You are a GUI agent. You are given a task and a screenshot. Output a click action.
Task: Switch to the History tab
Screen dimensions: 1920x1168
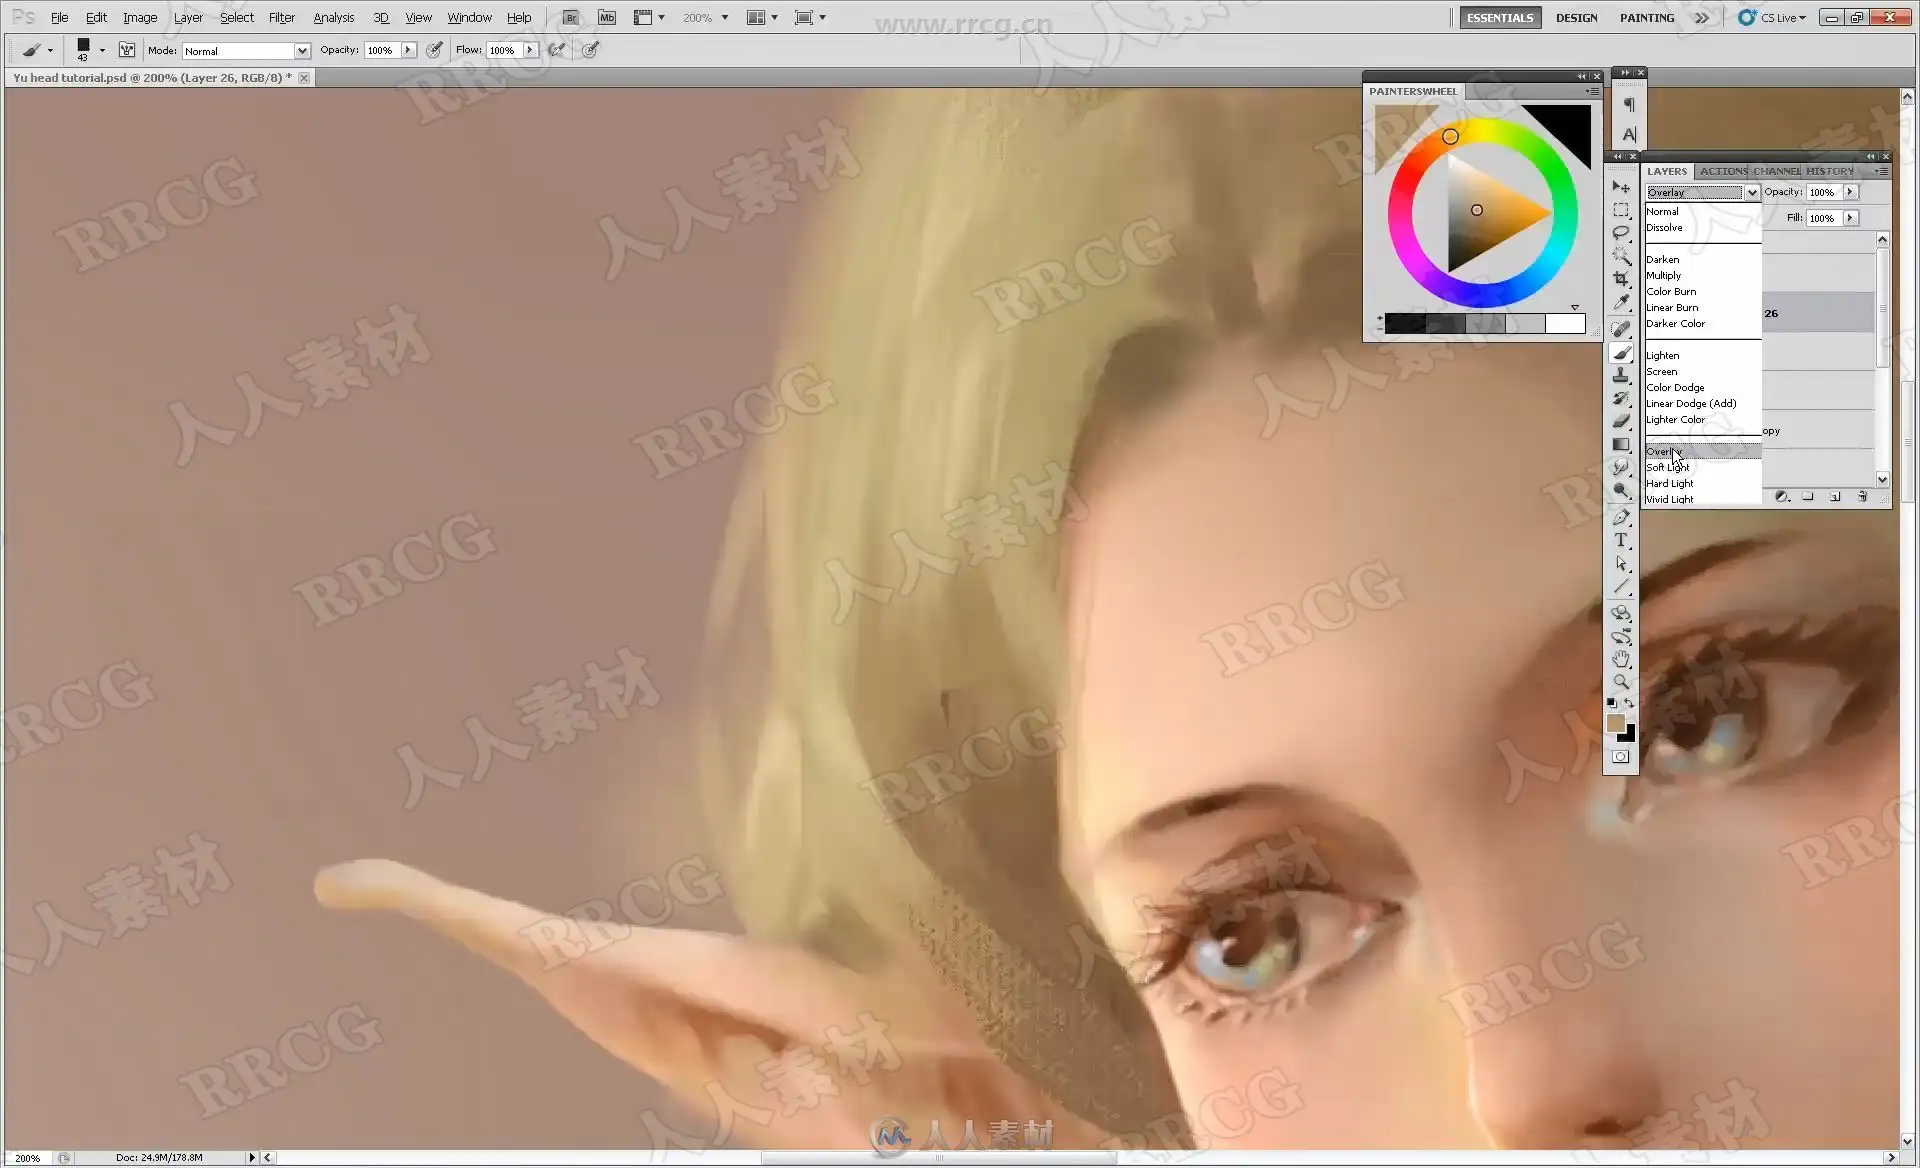tap(1829, 171)
